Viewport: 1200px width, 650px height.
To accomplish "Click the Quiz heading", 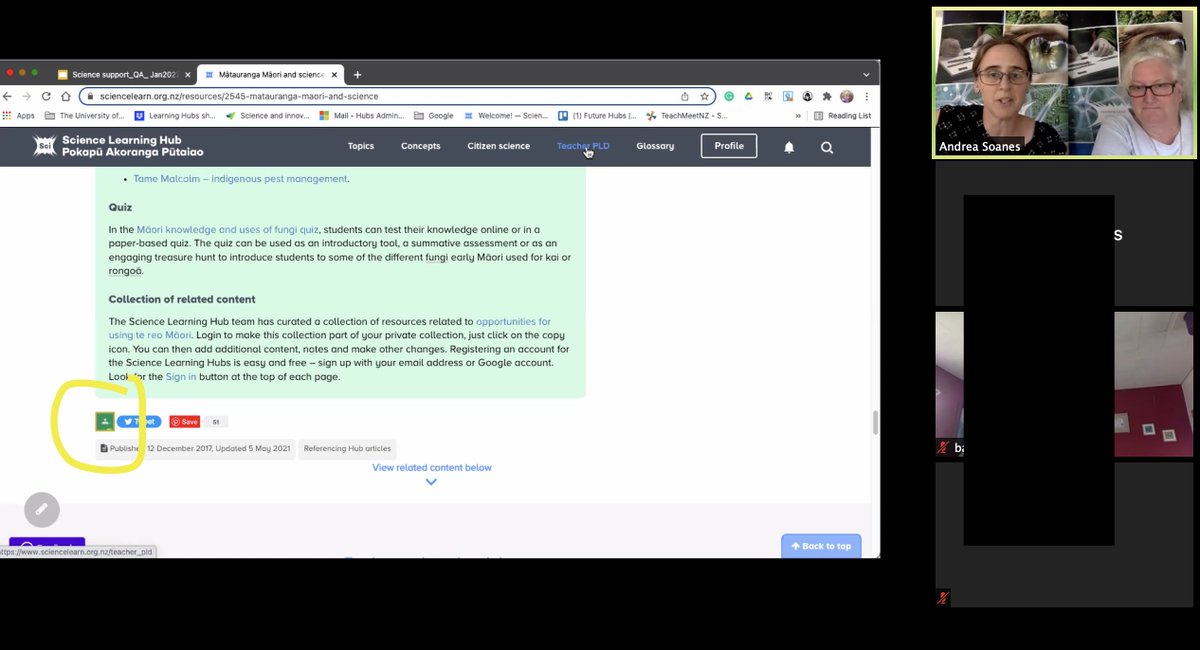I will (120, 208).
